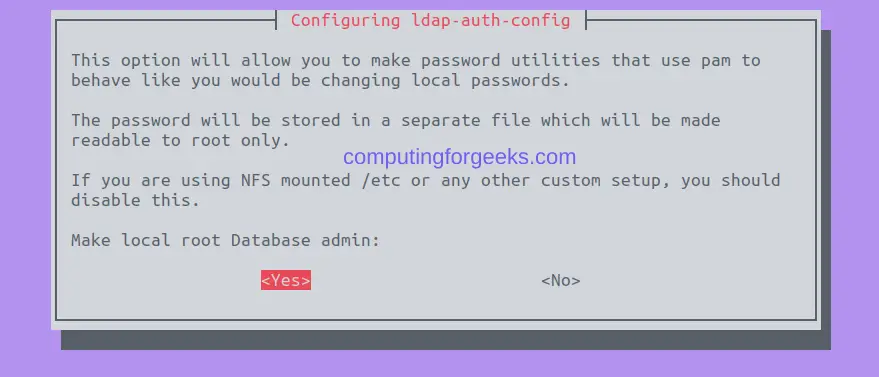Click the phrase "behave like" in second line
The width and height of the screenshot is (879, 377).
126,81
